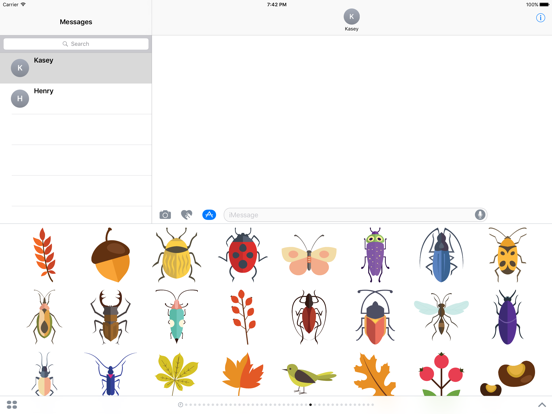552x414 pixels.
Task: Tap the Kasey avatar in conversation list
Action: [x=20, y=68]
